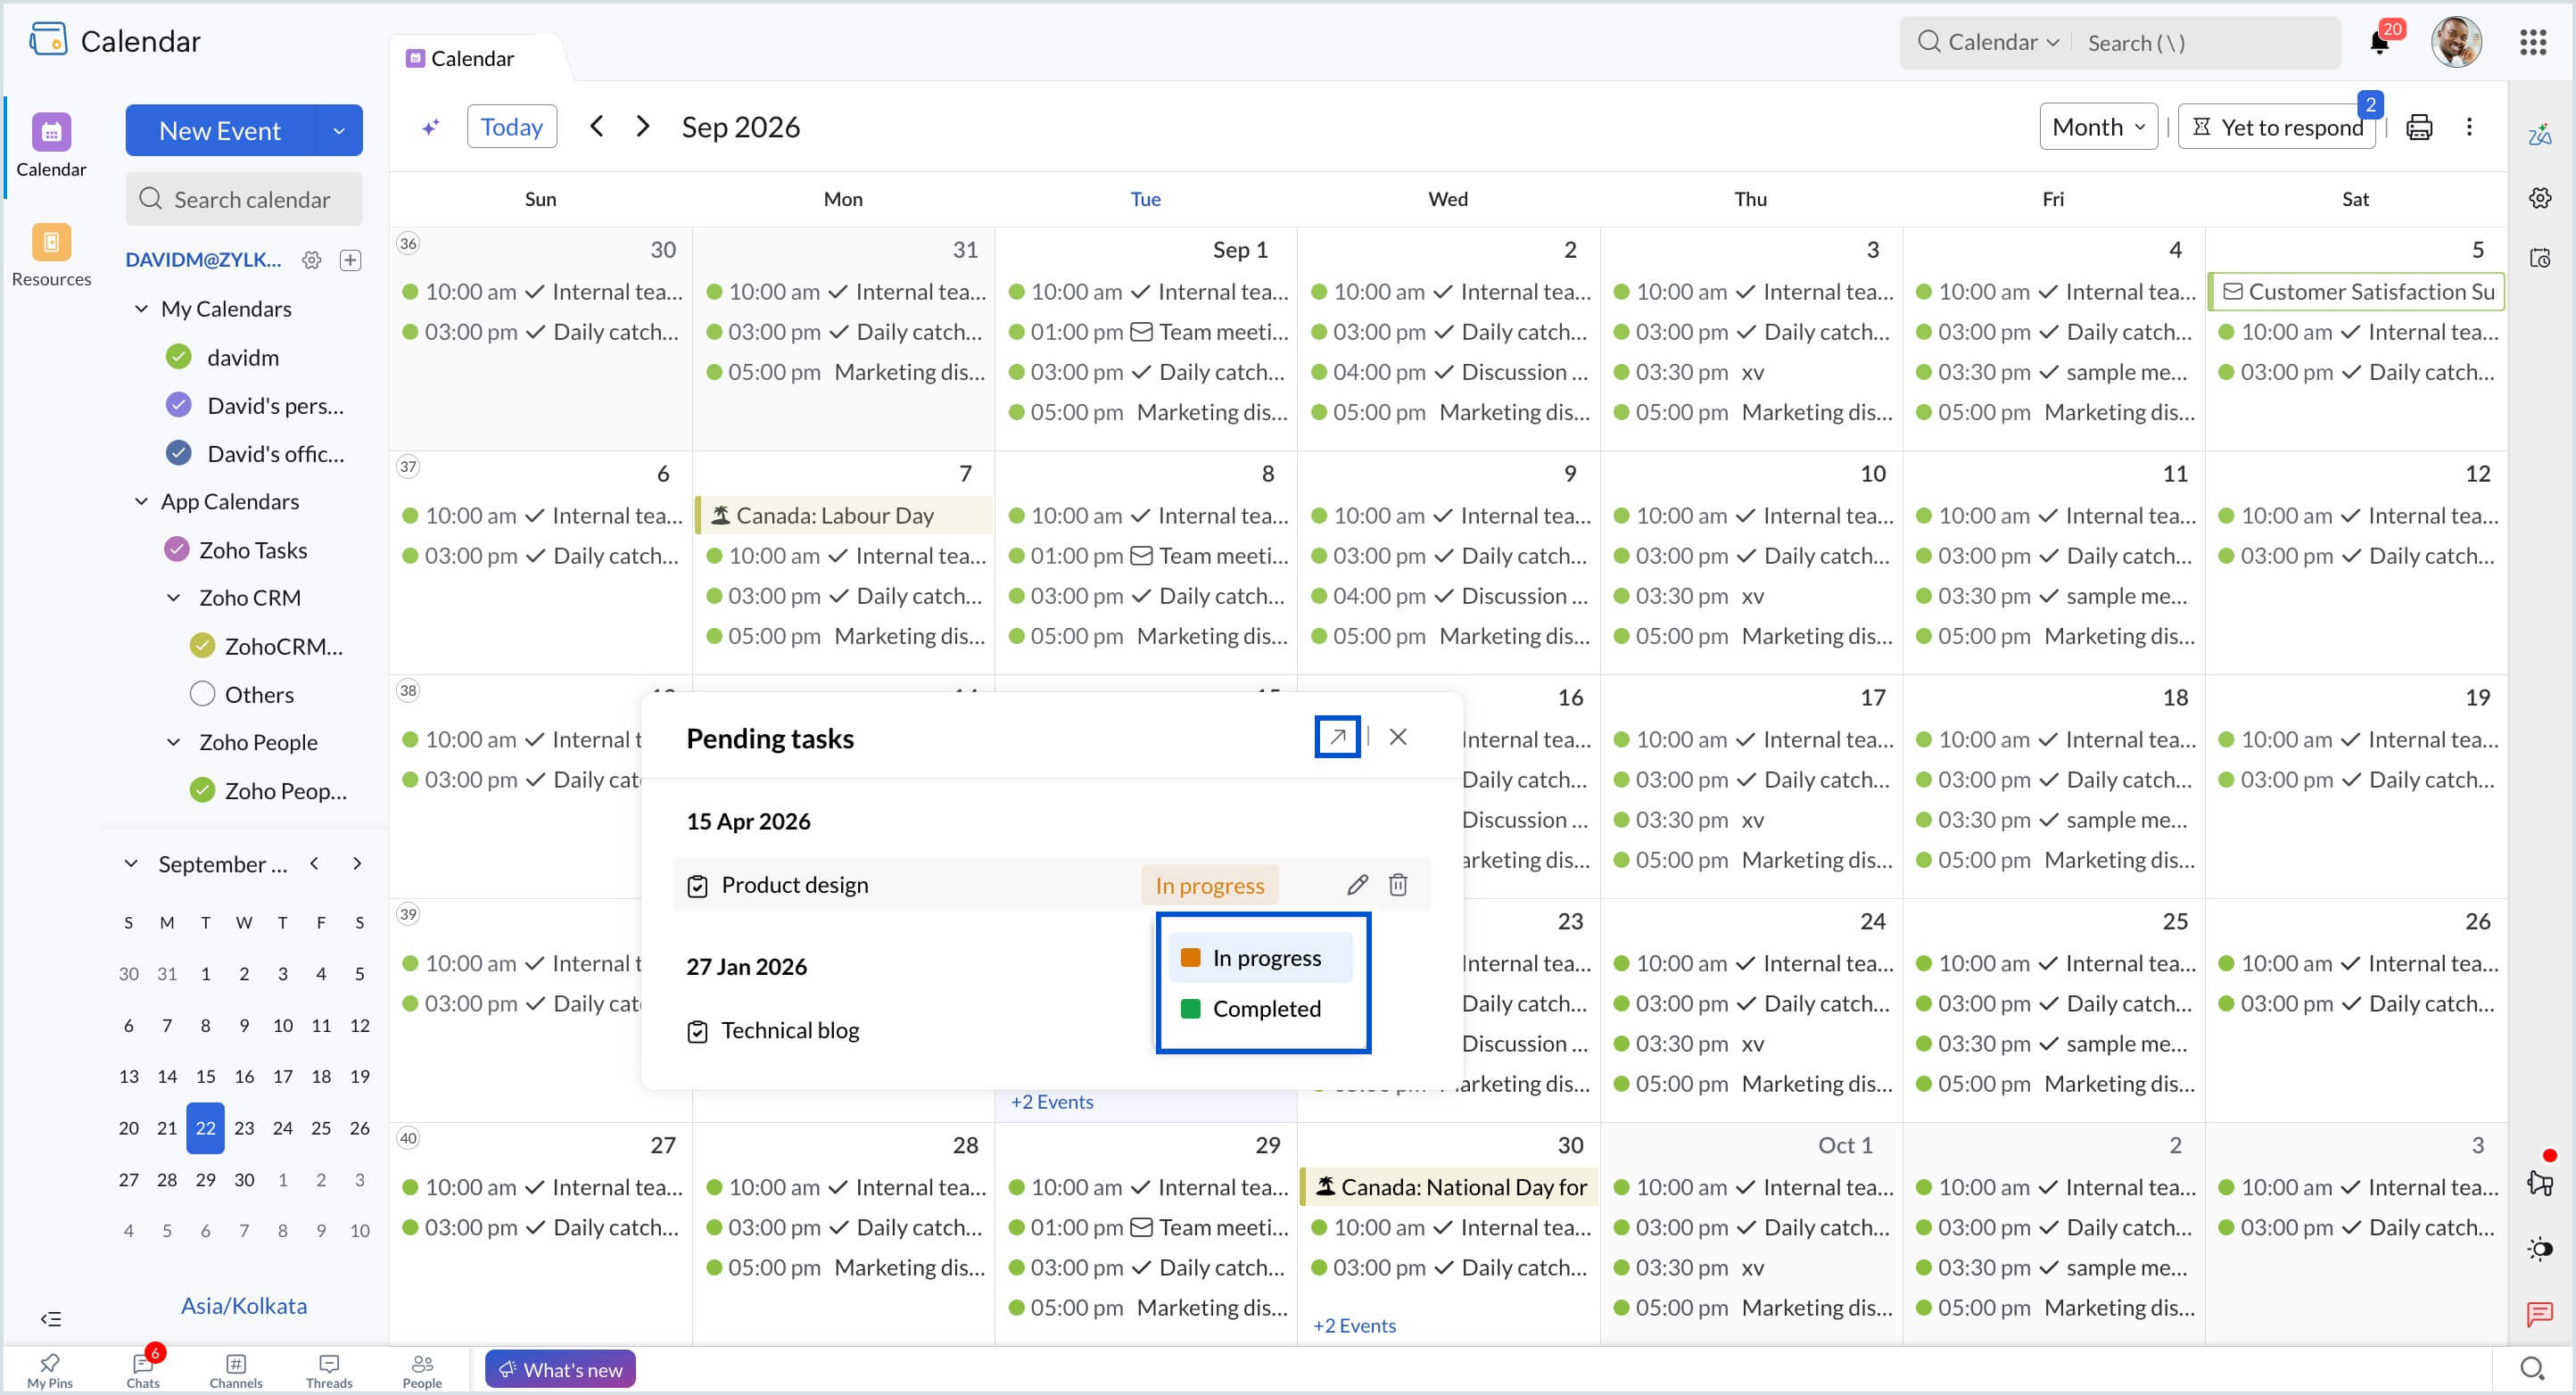
Task: Toggle the davidm calendar checkbox
Action: point(178,357)
